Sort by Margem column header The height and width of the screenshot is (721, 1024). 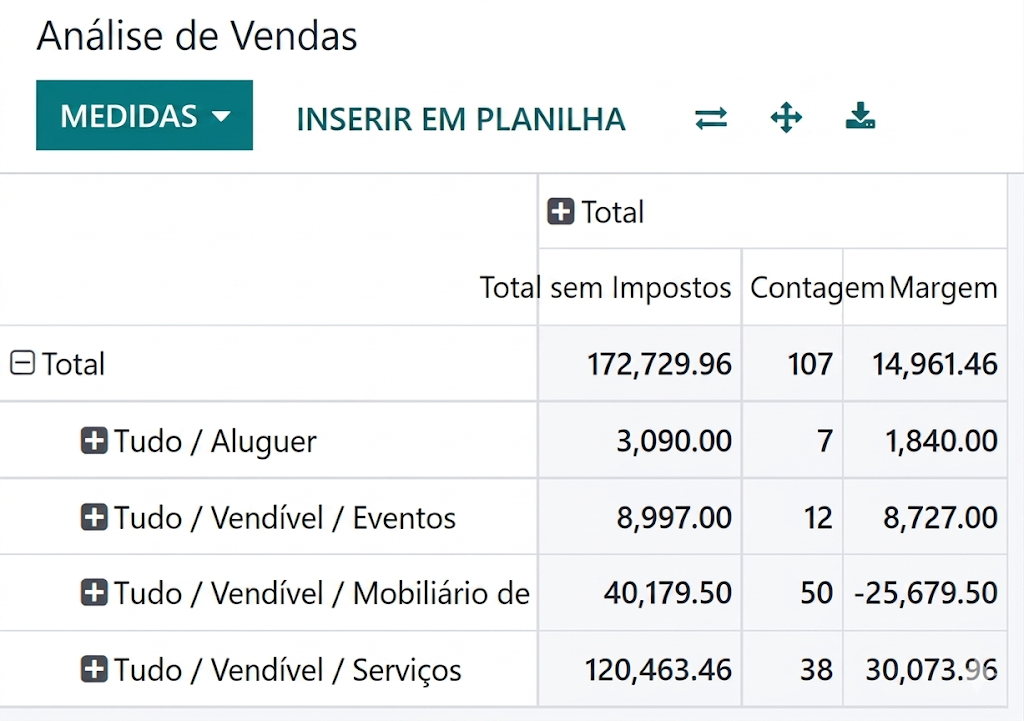pyautogui.click(x=943, y=288)
